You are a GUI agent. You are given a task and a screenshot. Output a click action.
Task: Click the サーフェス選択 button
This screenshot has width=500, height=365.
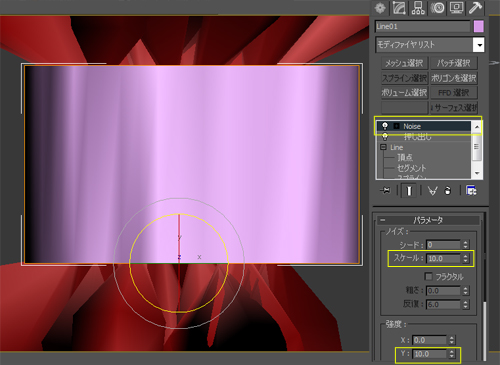[454, 108]
